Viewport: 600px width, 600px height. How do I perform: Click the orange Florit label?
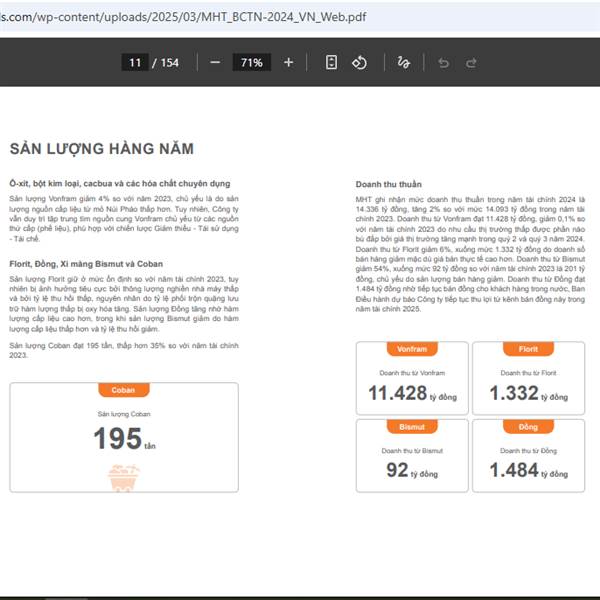point(528,349)
